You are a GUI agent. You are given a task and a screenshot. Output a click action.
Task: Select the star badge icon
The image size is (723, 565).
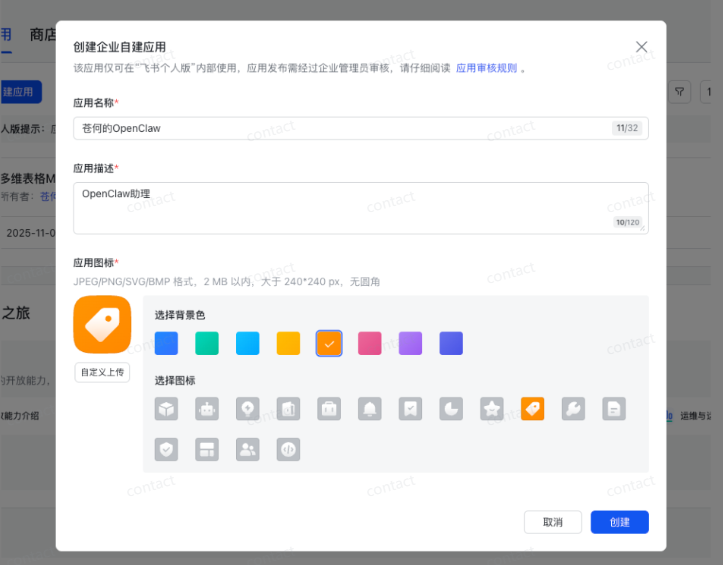pos(492,409)
